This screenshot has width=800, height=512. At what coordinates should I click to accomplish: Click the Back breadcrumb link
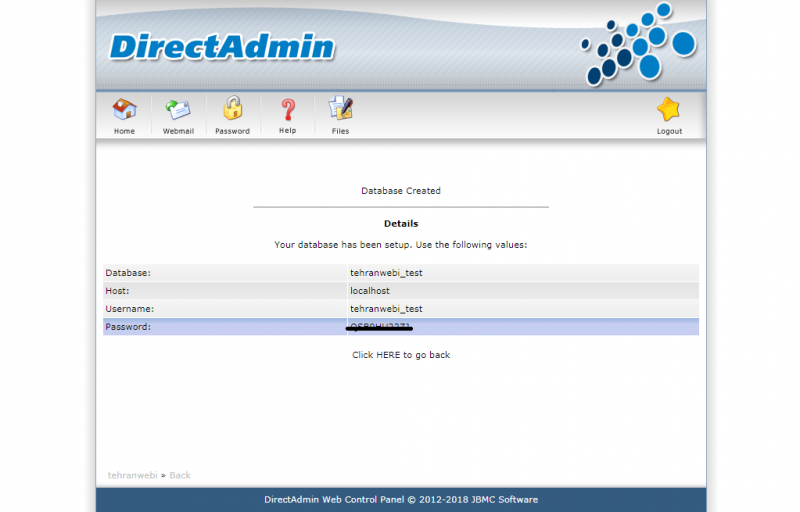[x=180, y=475]
